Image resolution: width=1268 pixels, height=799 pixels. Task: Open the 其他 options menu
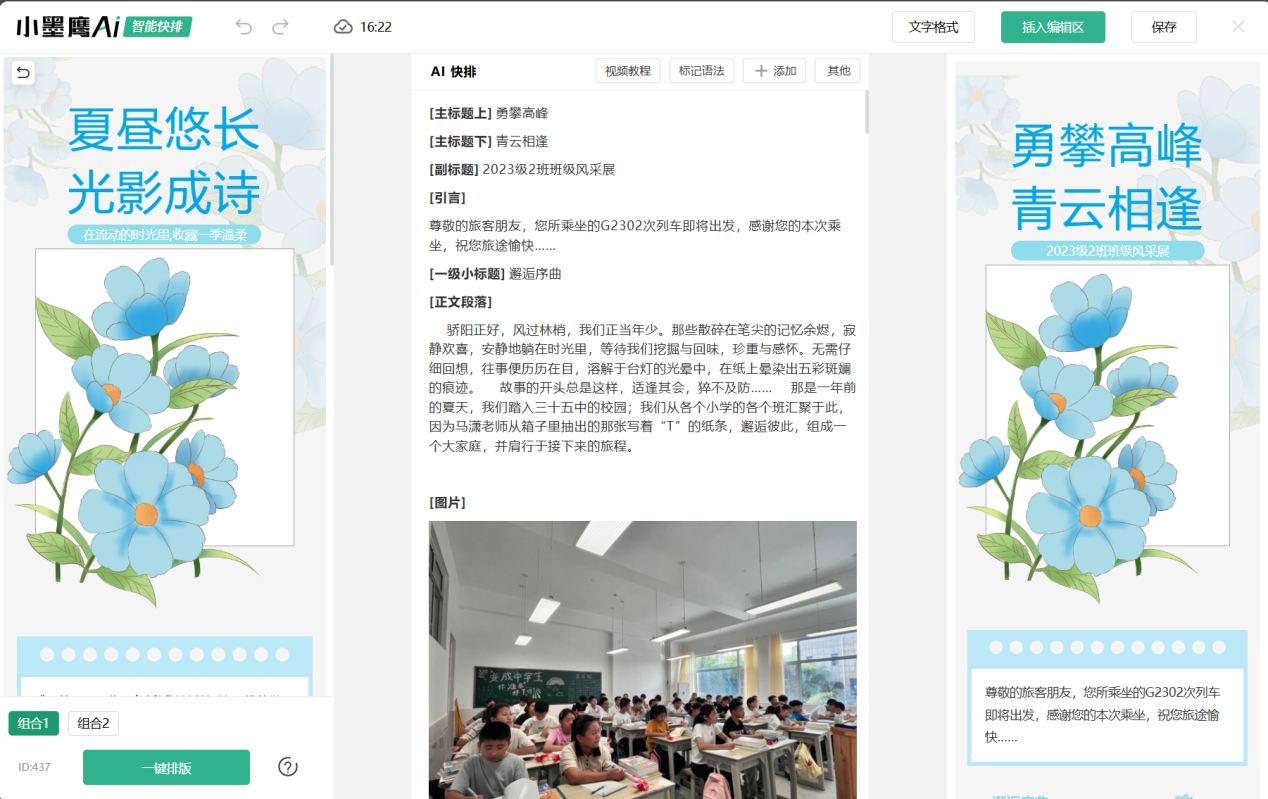pyautogui.click(x=837, y=71)
